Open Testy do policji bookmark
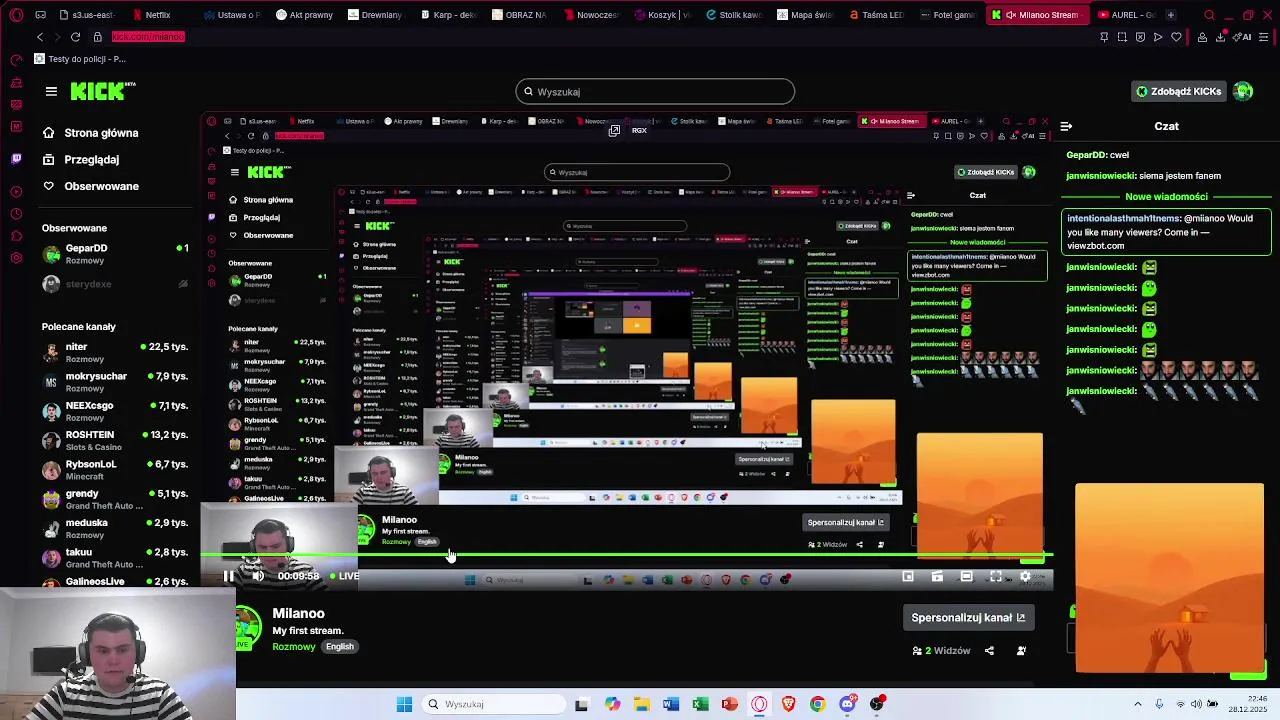The width and height of the screenshot is (1280, 720). point(80,59)
